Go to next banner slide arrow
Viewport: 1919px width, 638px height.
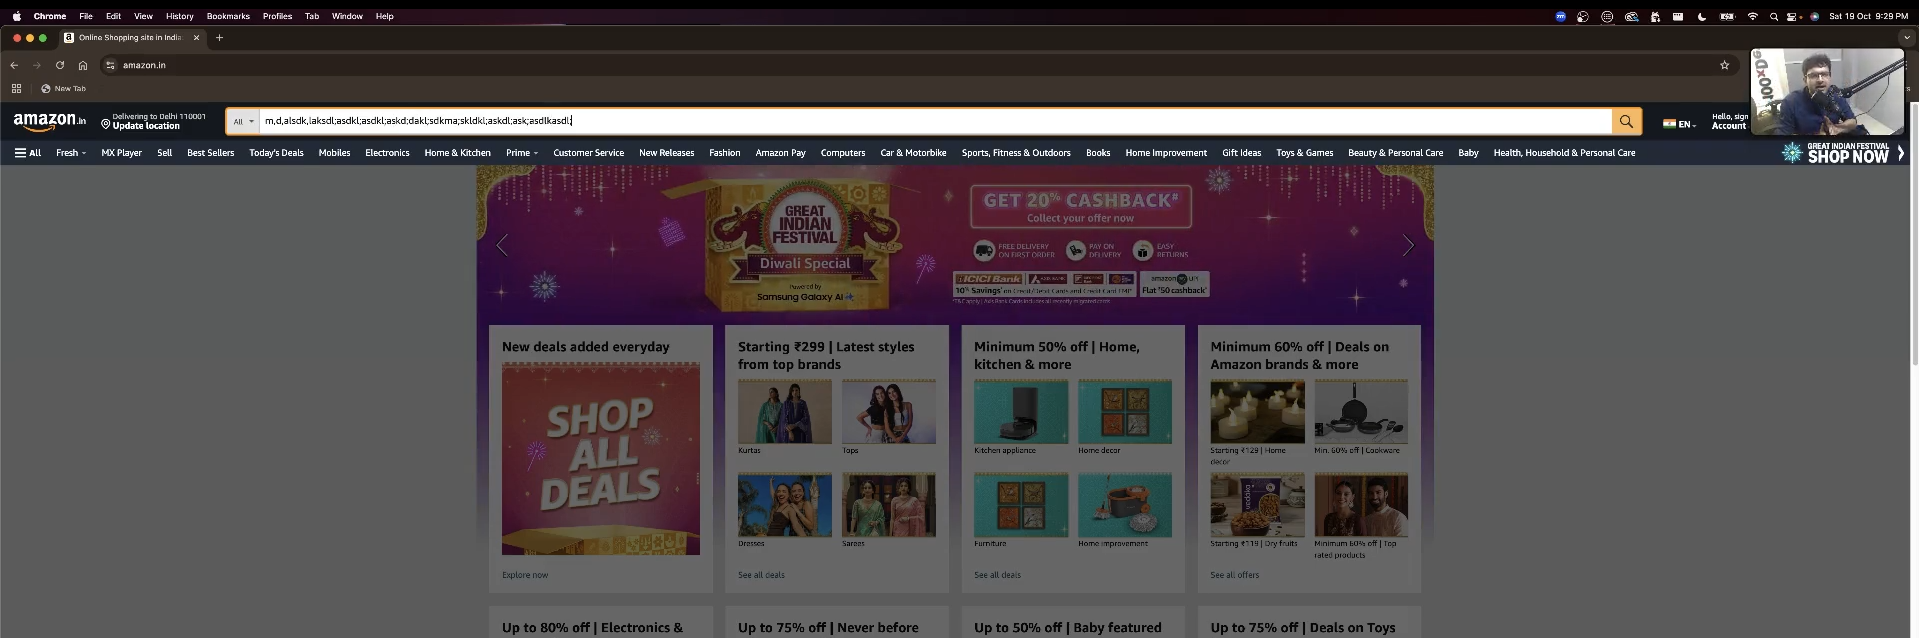point(1408,245)
